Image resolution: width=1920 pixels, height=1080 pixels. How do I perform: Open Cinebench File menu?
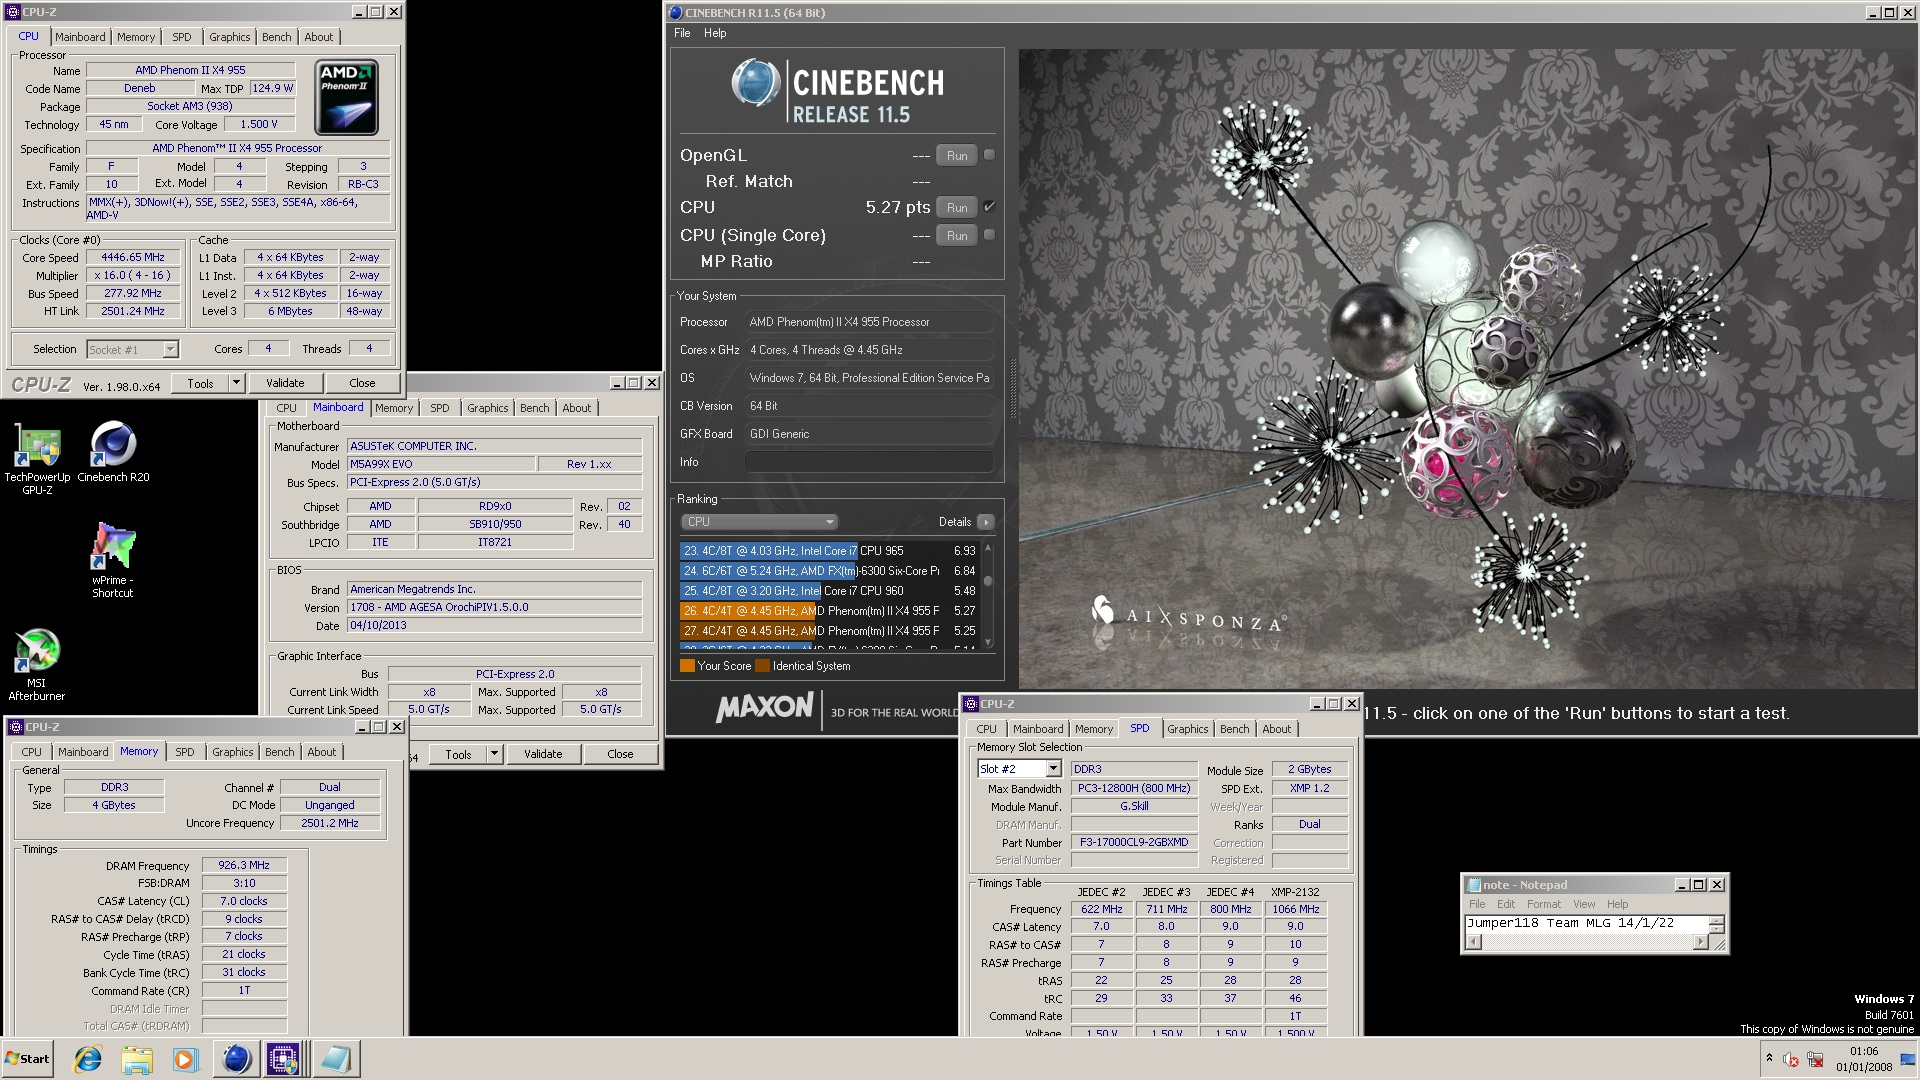[682, 33]
